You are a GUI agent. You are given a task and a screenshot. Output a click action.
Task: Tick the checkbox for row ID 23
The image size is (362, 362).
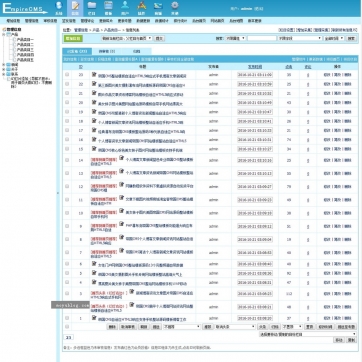(67, 75)
